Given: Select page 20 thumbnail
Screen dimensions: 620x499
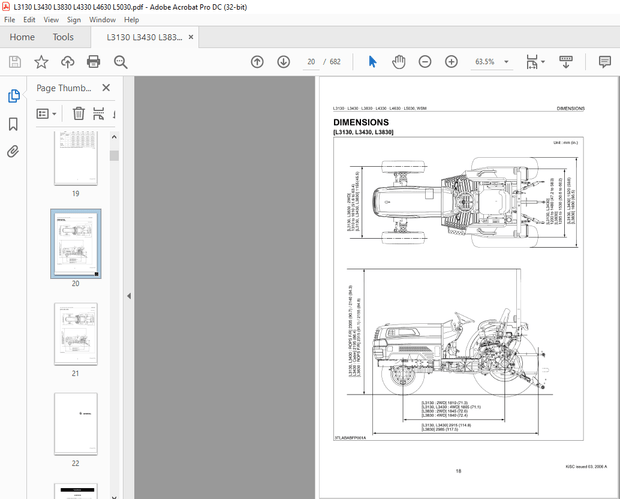Looking at the screenshot, I should 76,244.
